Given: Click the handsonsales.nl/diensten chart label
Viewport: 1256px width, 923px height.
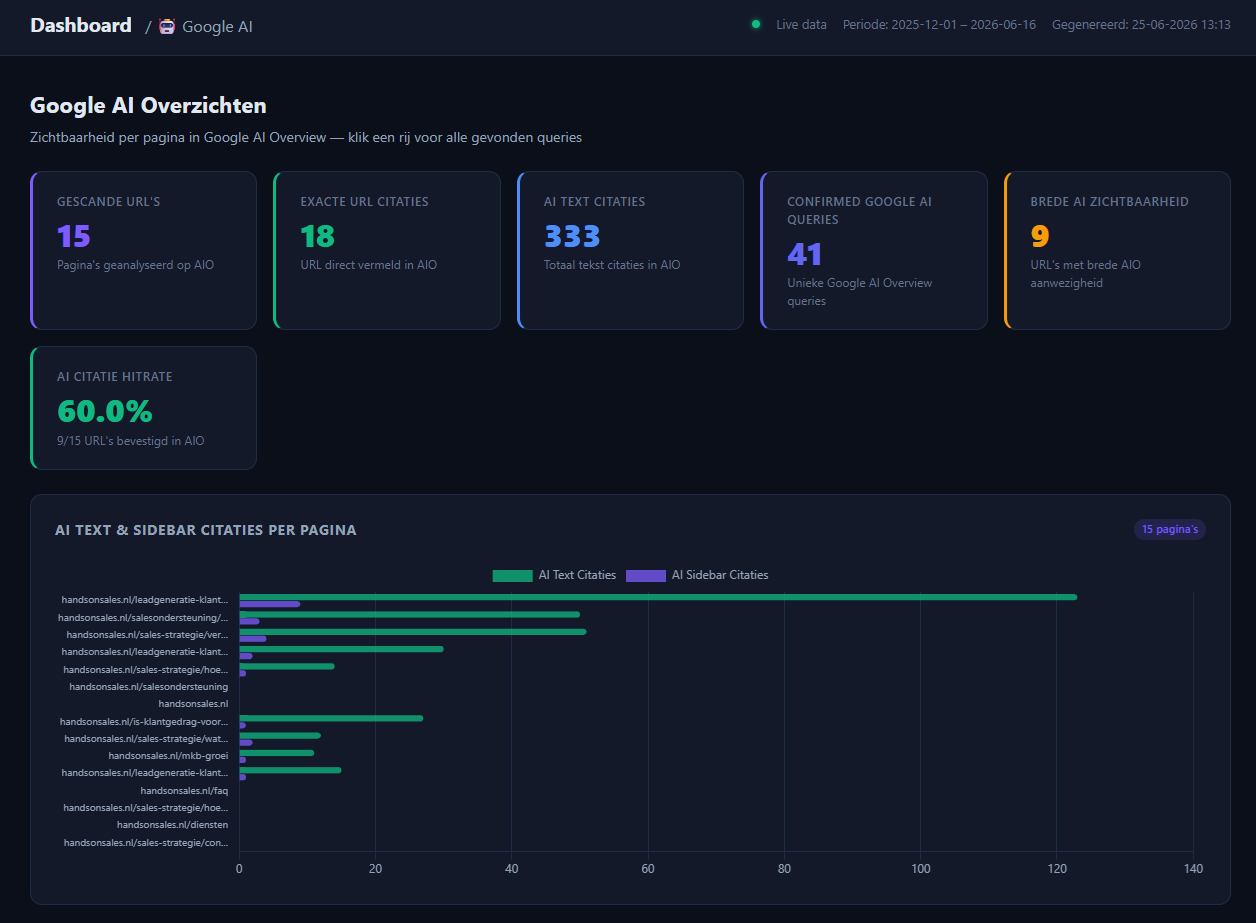Looking at the screenshot, I should pos(172,825).
